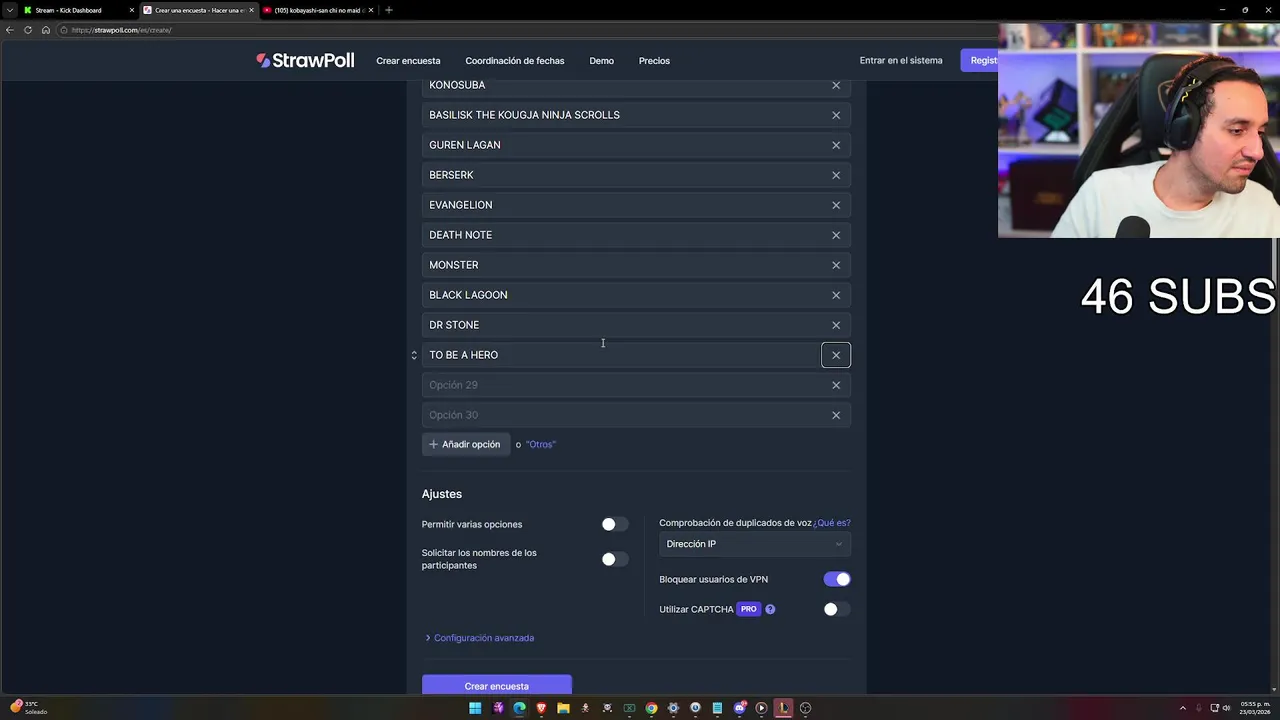Image resolution: width=1280 pixels, height=720 pixels.
Task: Remove the empty Opción 29 field
Action: pyautogui.click(x=836, y=385)
